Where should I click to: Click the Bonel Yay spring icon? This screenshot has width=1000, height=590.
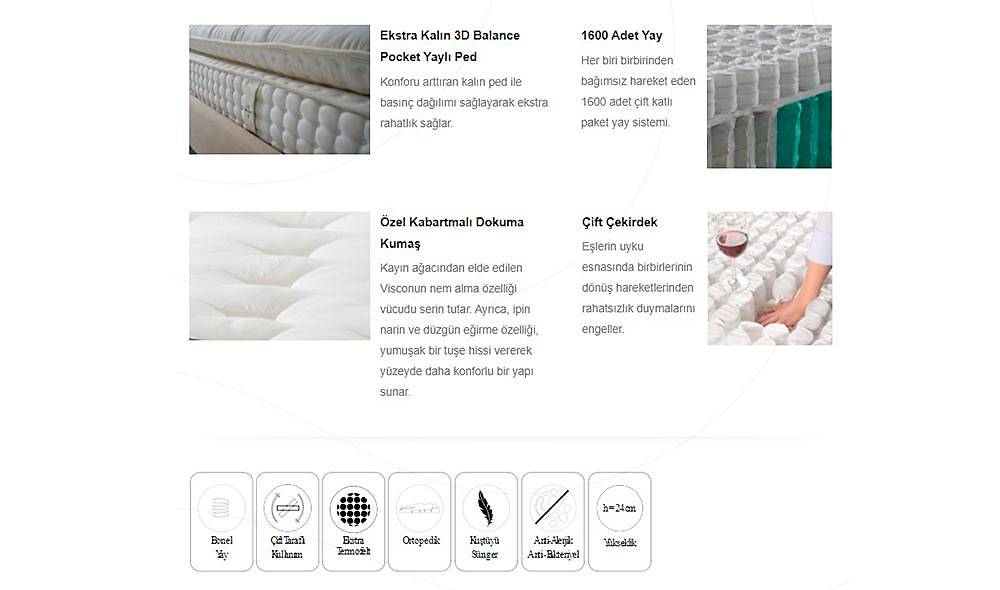click(221, 522)
